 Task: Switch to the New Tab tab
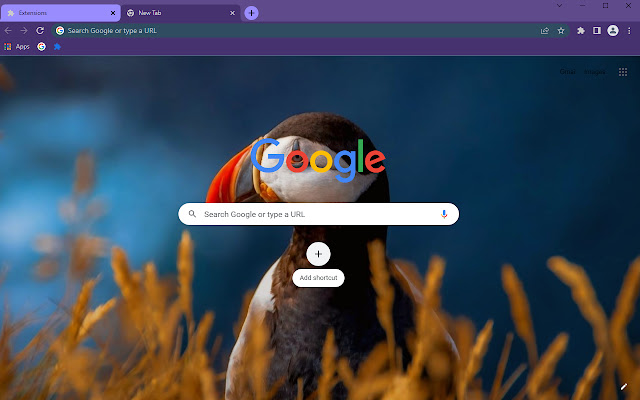[x=181, y=13]
